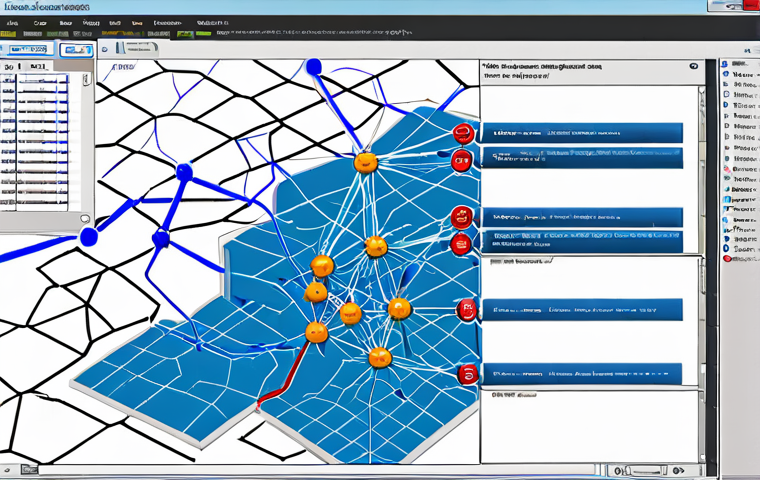Open the first combo box on the left toolbar
This screenshot has height=480, width=760.
click(24, 49)
